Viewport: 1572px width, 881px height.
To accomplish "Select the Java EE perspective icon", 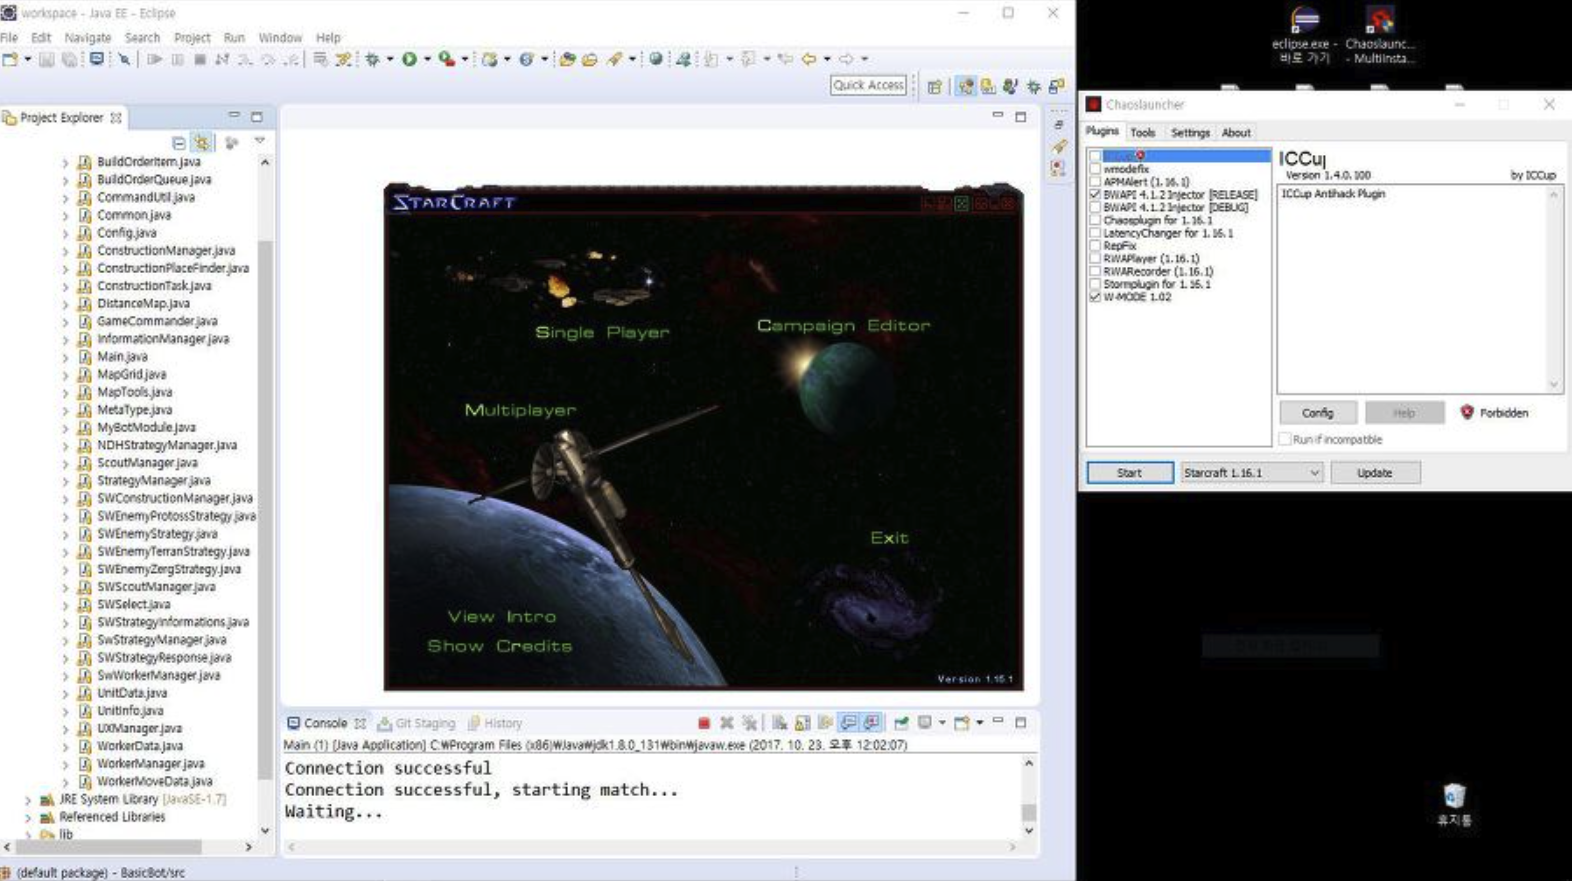I will 966,87.
